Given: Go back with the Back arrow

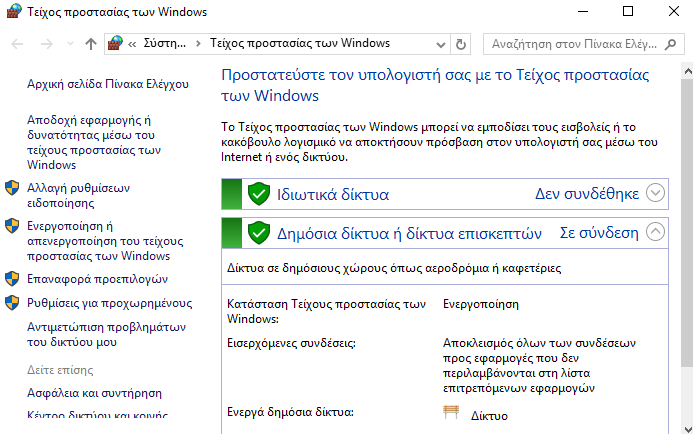Looking at the screenshot, I should 17,44.
